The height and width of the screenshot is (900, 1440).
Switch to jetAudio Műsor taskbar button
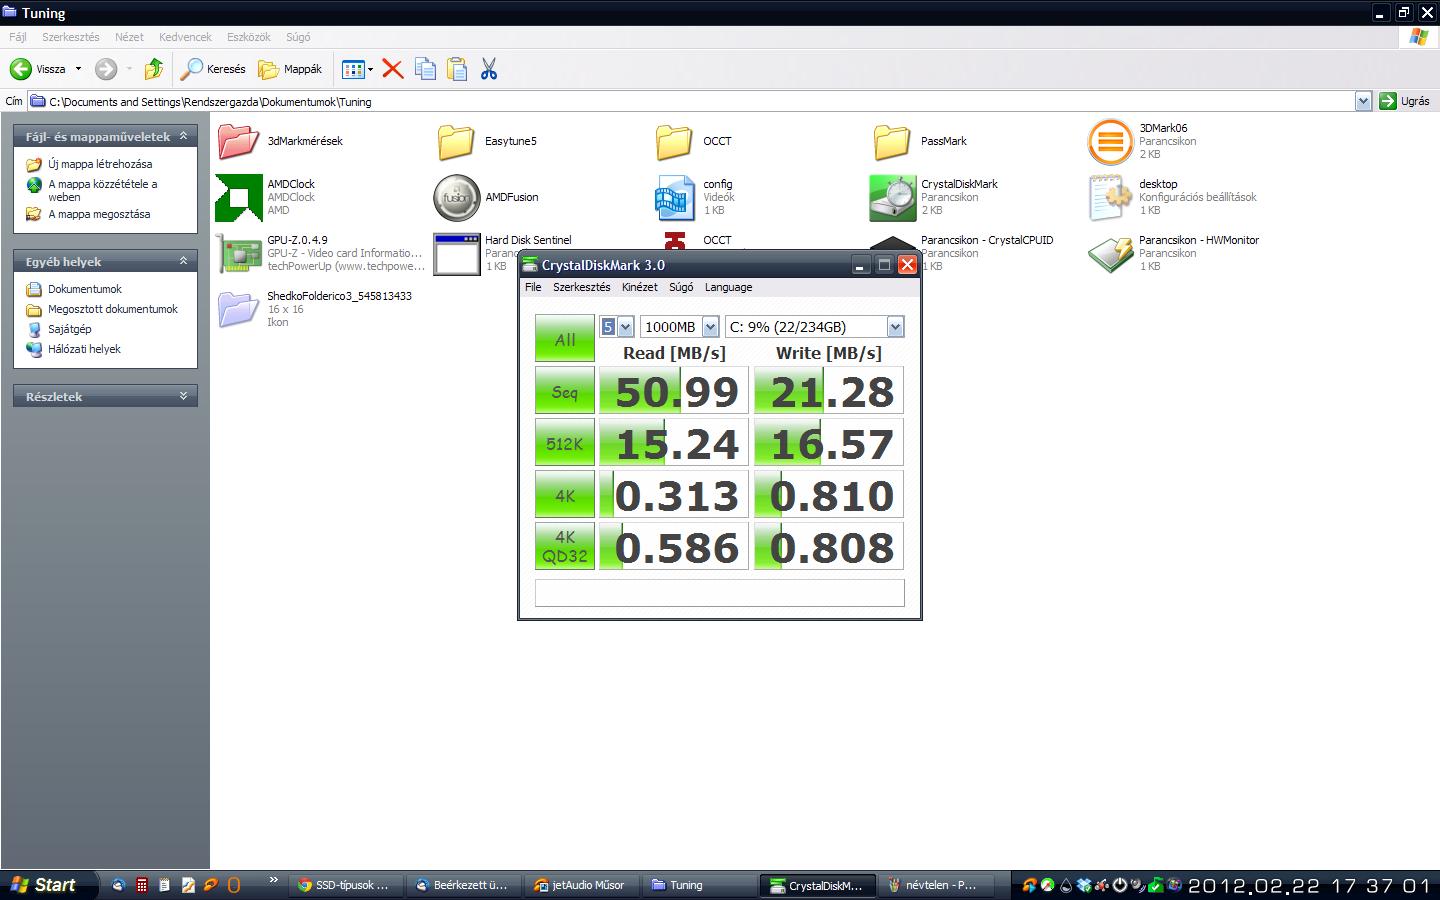582,885
